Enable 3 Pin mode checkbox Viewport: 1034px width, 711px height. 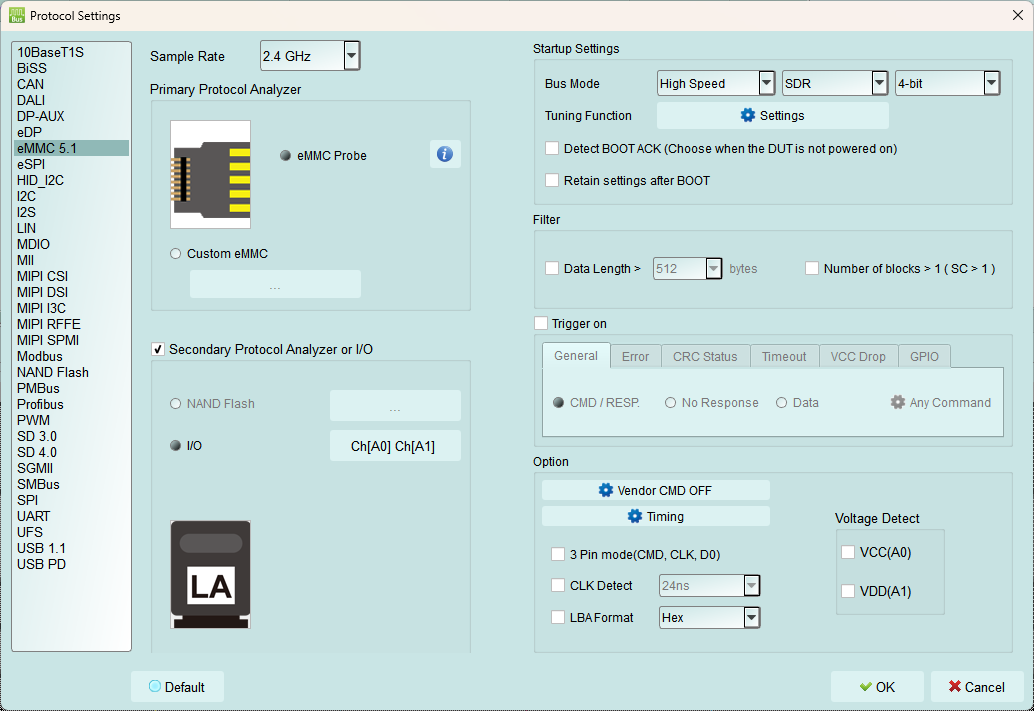[x=558, y=554]
